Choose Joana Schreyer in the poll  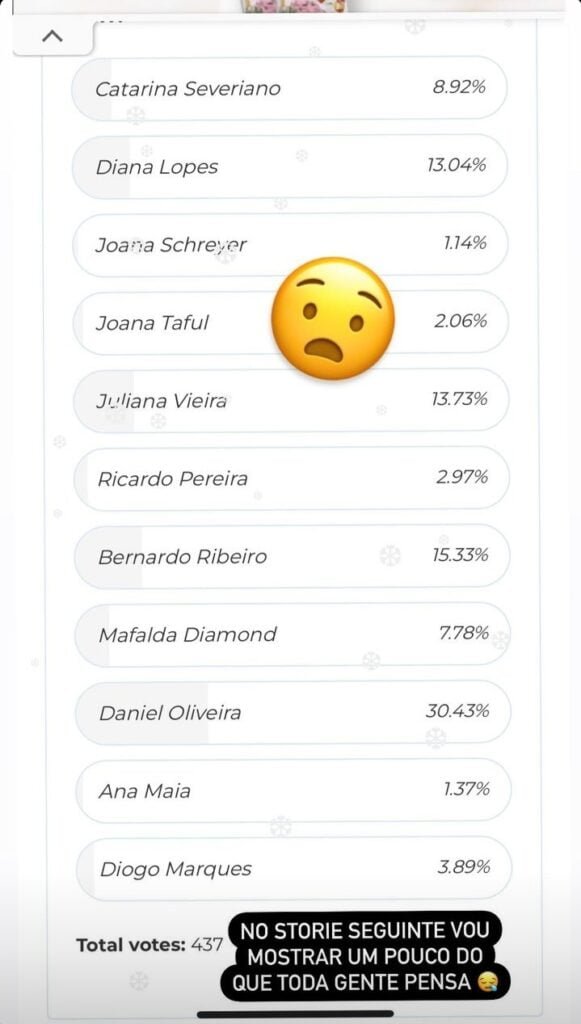click(x=290, y=244)
